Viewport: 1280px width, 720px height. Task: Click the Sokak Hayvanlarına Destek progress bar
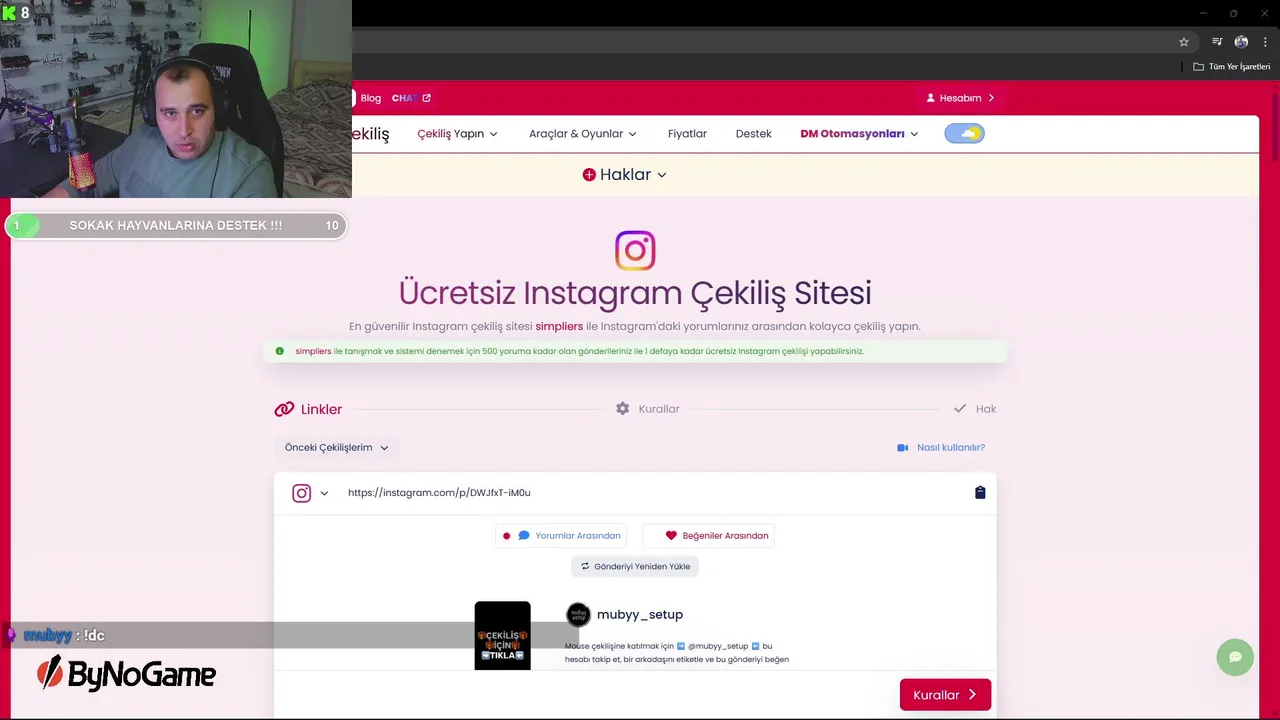175,226
